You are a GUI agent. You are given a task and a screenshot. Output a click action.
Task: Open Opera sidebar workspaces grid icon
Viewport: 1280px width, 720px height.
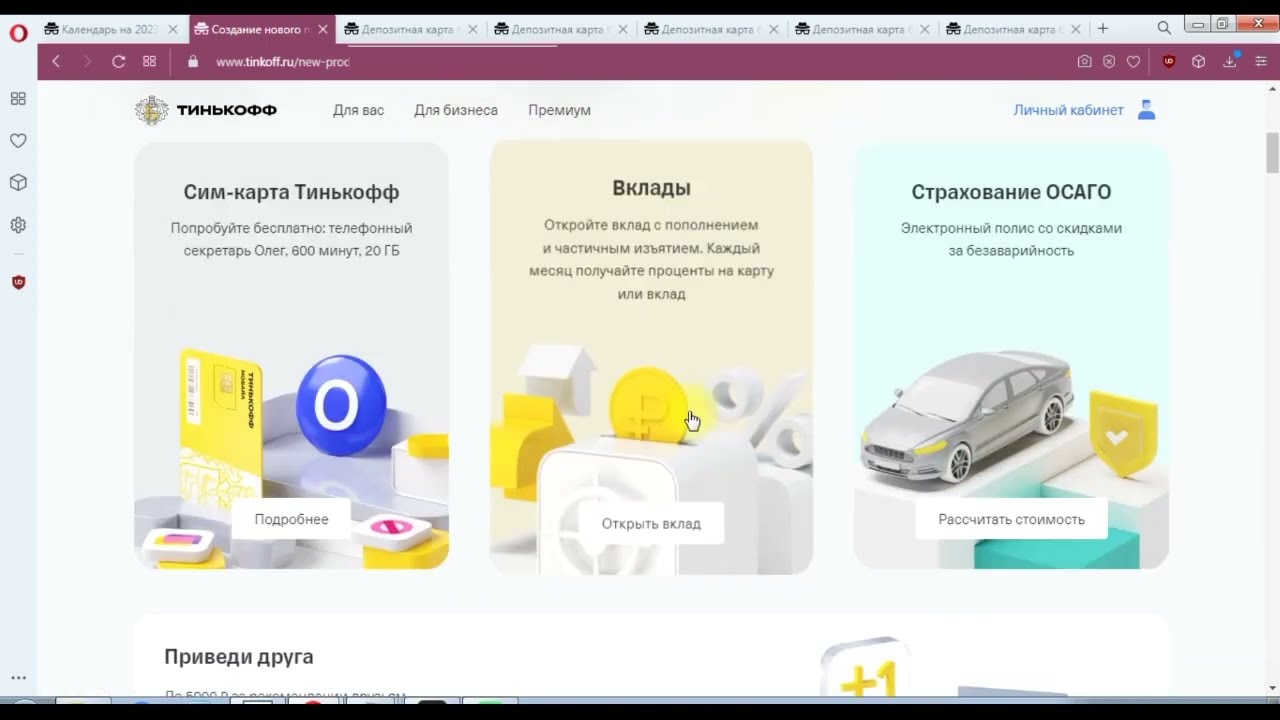(18, 99)
